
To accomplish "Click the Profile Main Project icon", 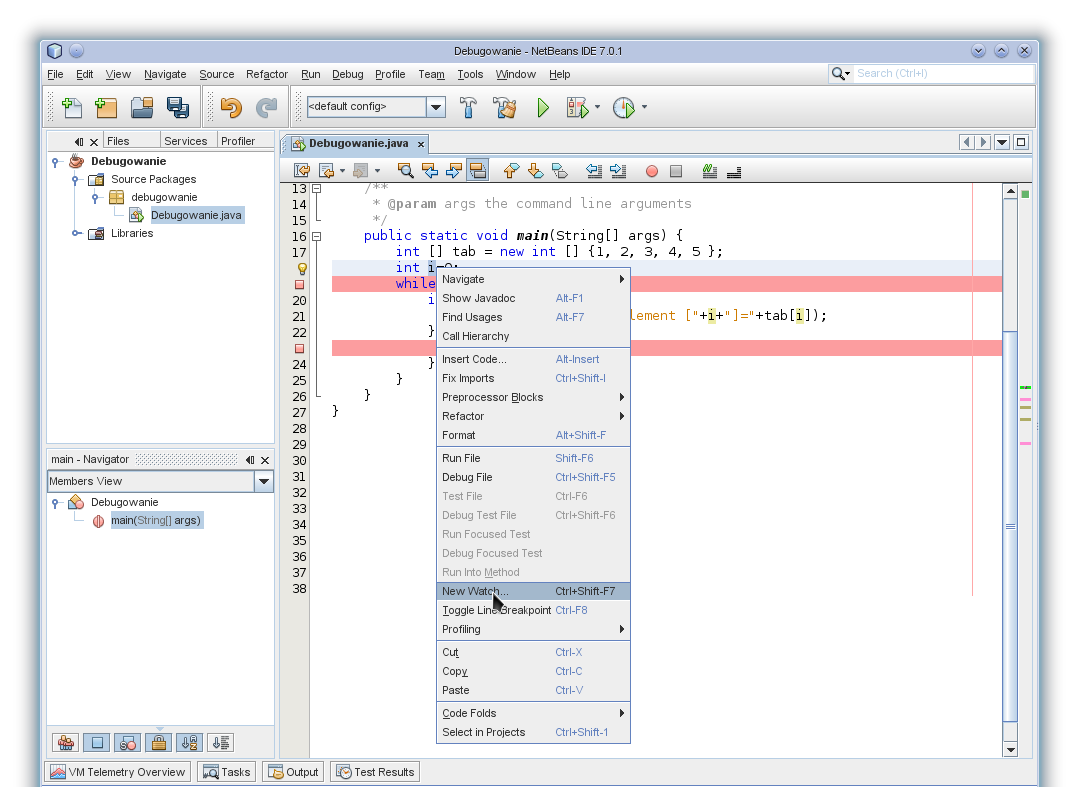I will (x=623, y=107).
